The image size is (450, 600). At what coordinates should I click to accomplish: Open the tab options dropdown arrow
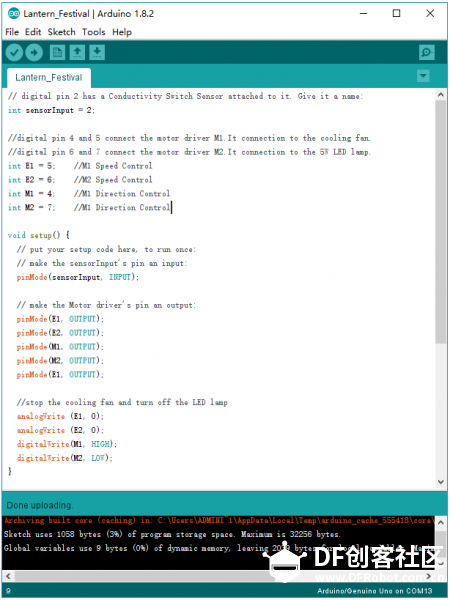tap(423, 76)
